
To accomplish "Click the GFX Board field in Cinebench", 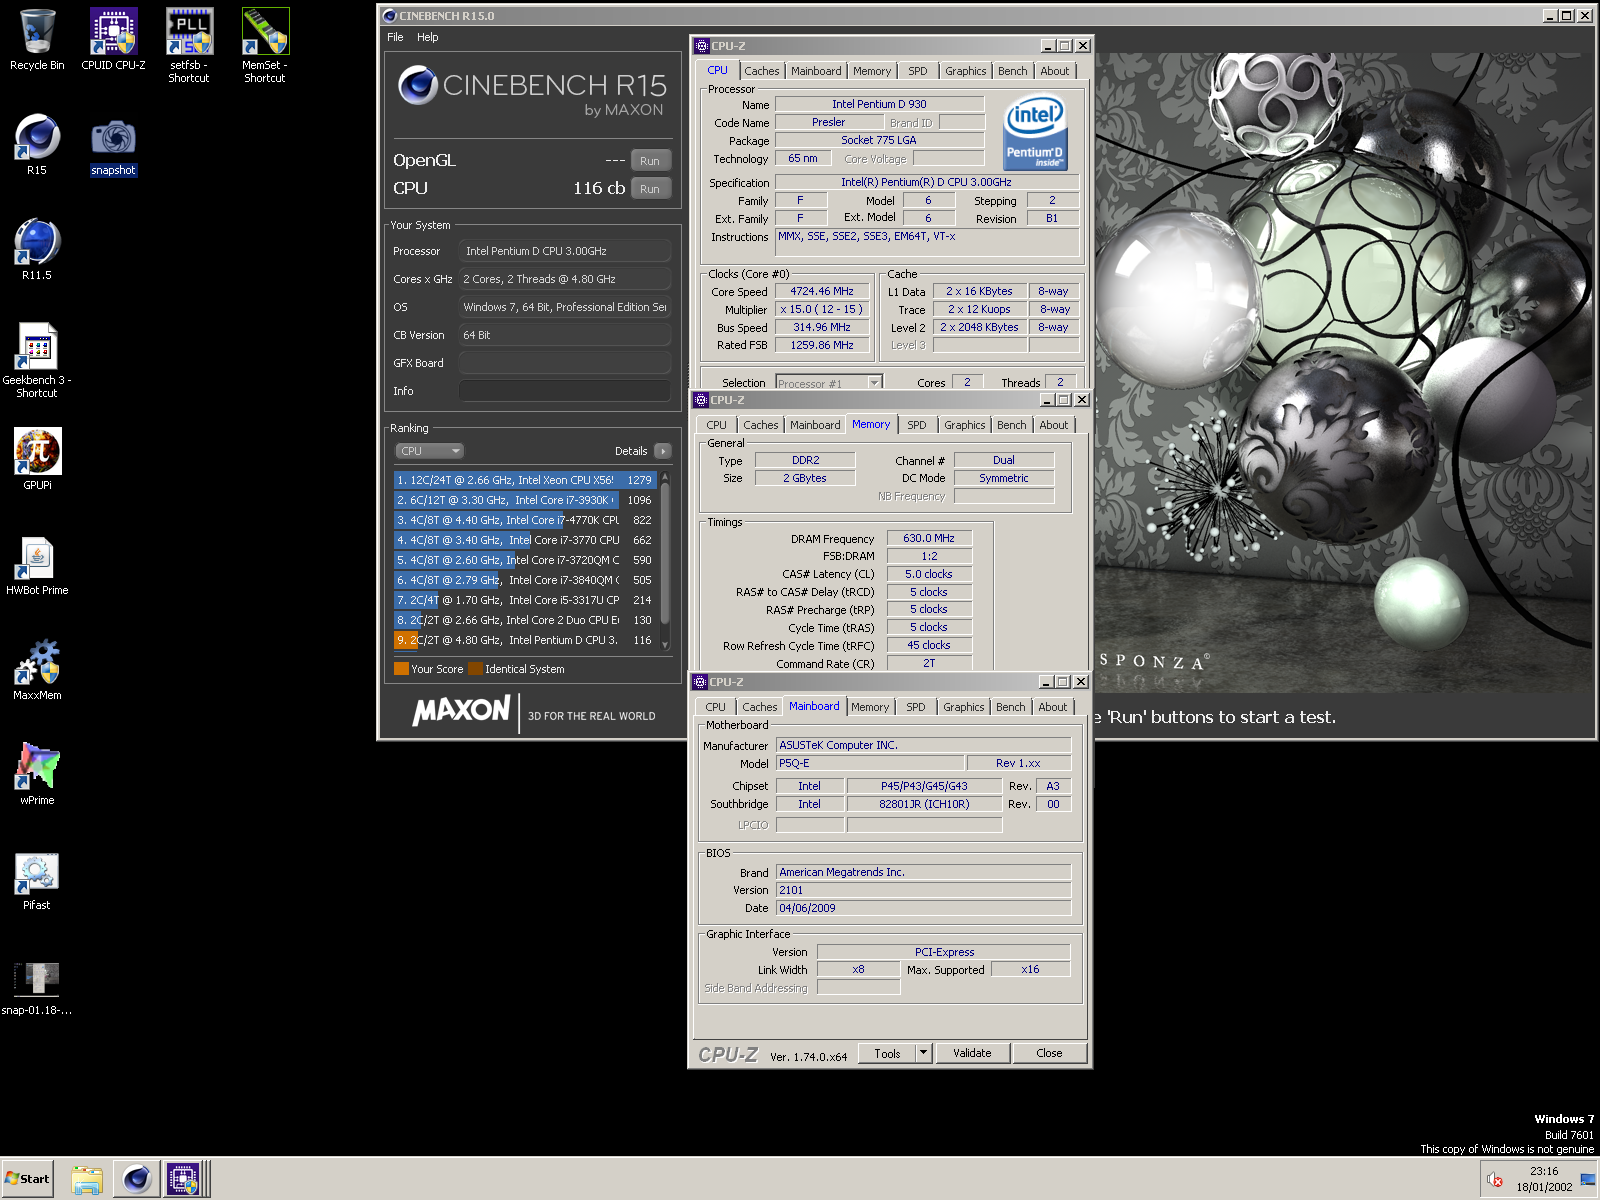I will click(x=565, y=363).
